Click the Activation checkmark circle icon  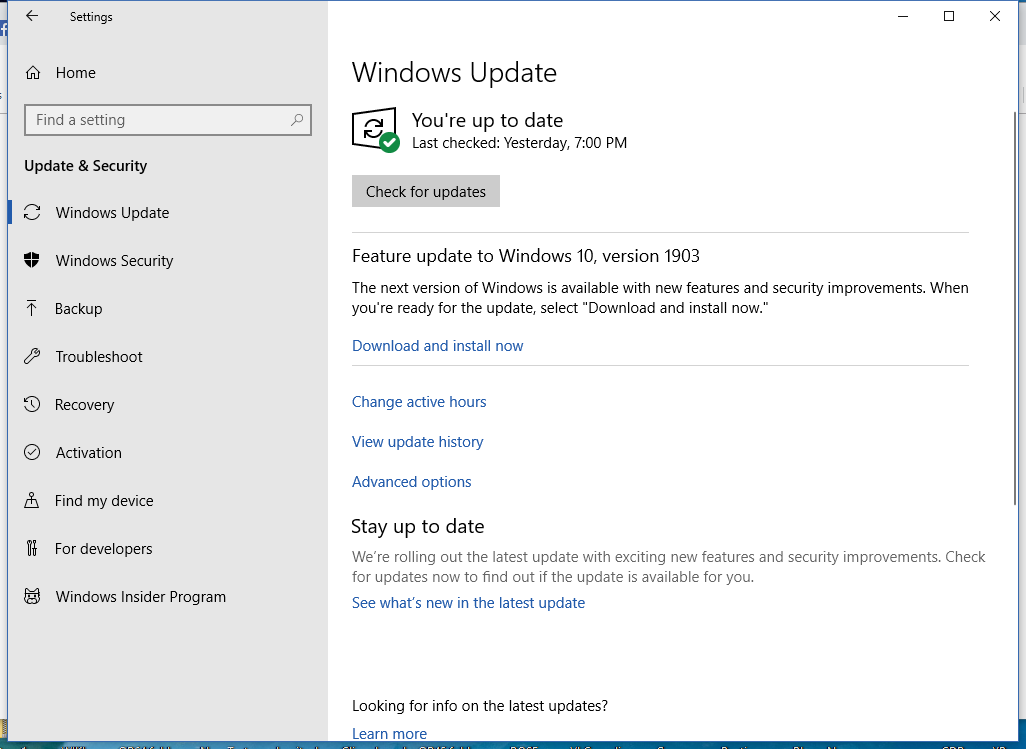[x=32, y=452]
